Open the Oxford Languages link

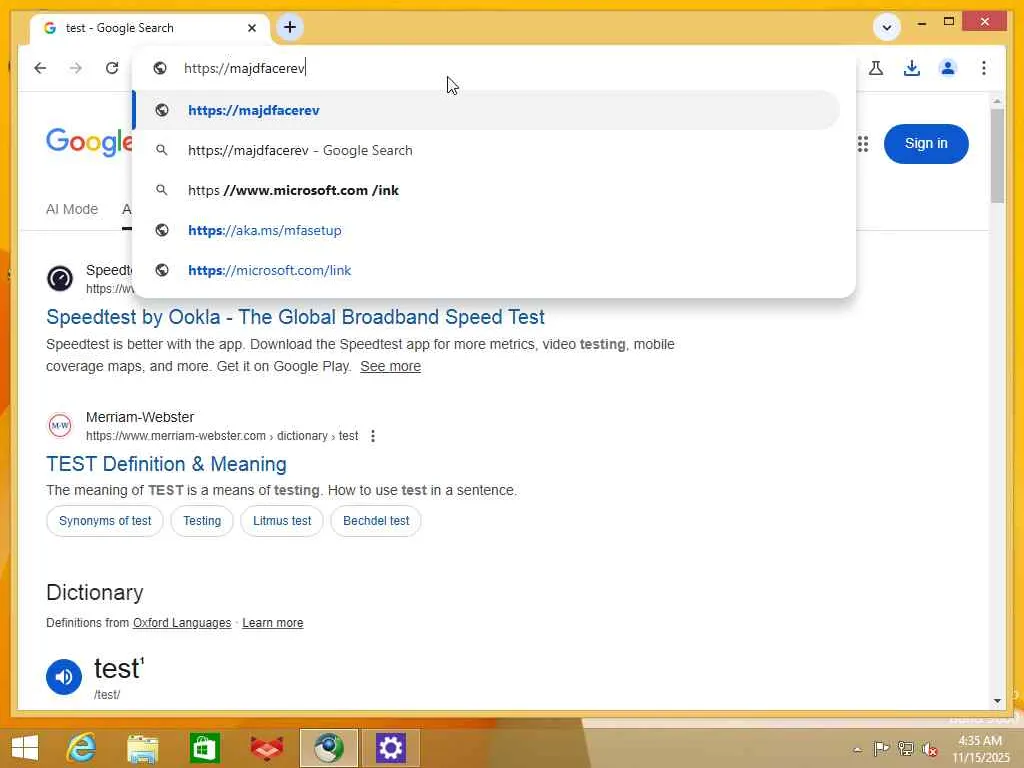pyautogui.click(x=182, y=623)
